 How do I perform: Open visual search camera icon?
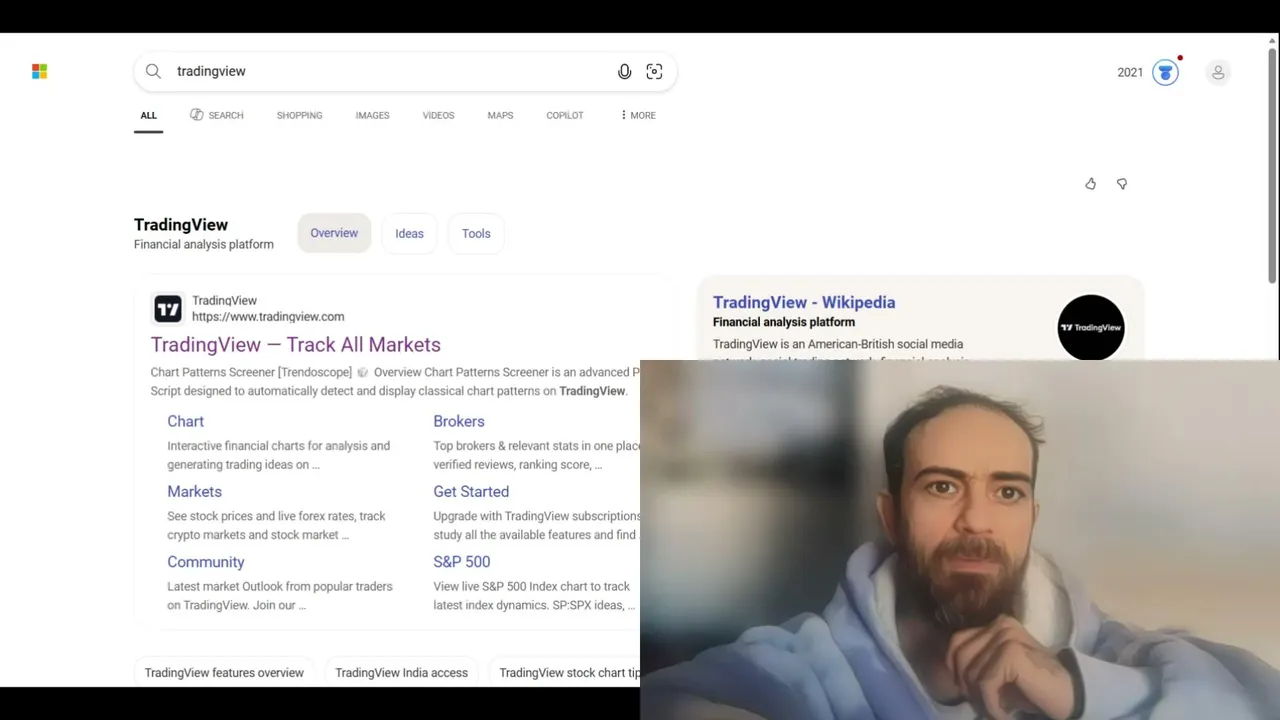click(x=654, y=71)
